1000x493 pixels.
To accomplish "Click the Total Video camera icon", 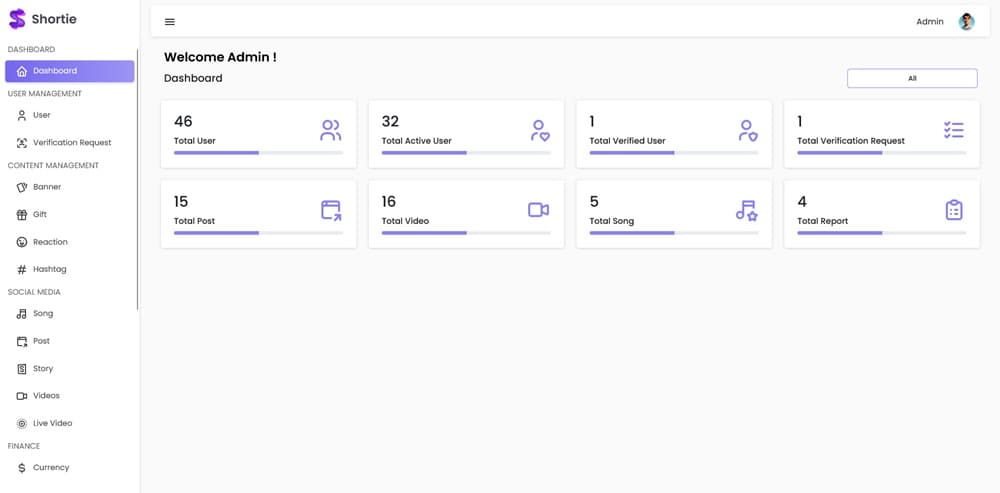I will pos(538,210).
